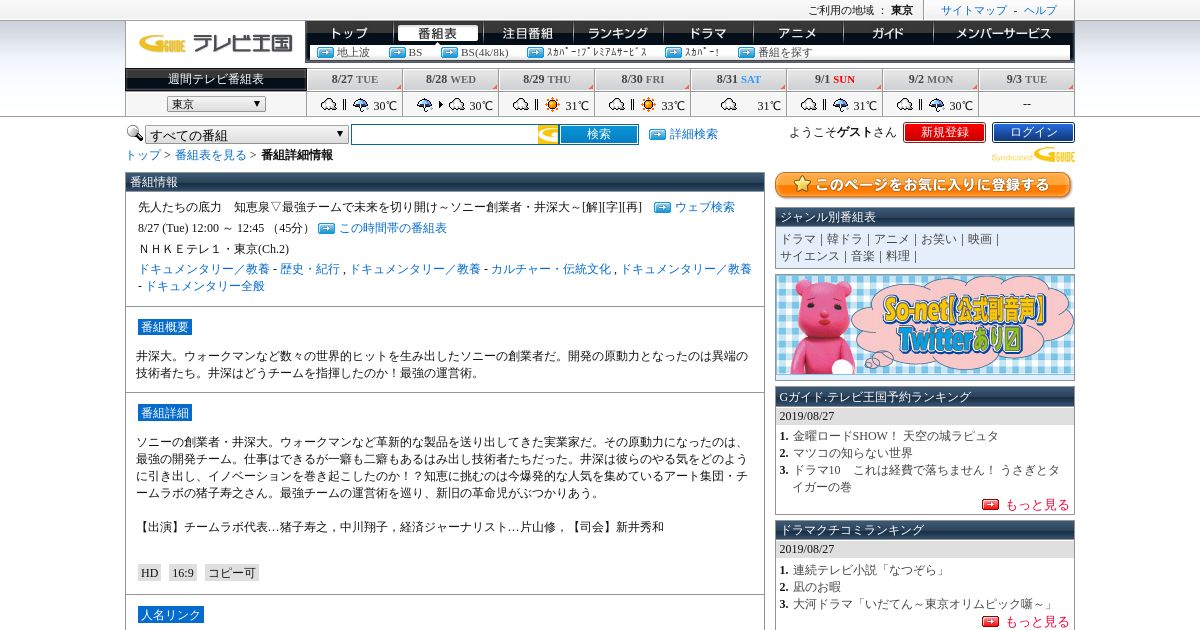This screenshot has width=1200, height=630.
Task: Open カルチャー・伝統文化 genre link
Action: (551, 269)
